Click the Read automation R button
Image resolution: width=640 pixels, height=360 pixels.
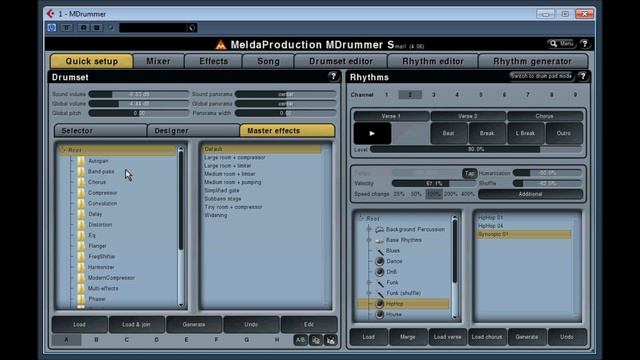pos(83,28)
